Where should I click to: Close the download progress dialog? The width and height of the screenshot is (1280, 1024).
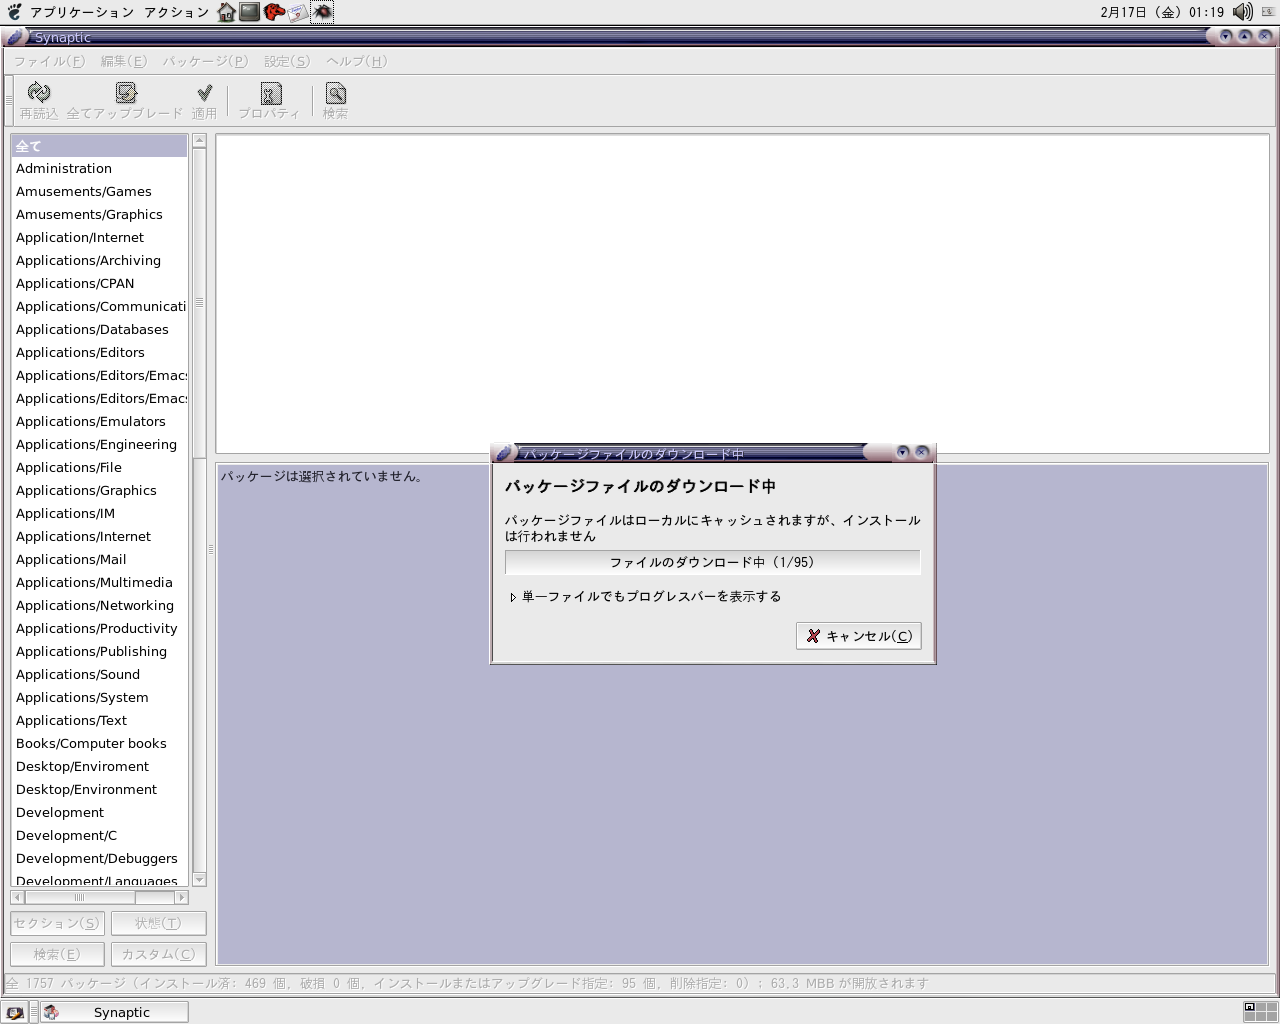(x=922, y=452)
